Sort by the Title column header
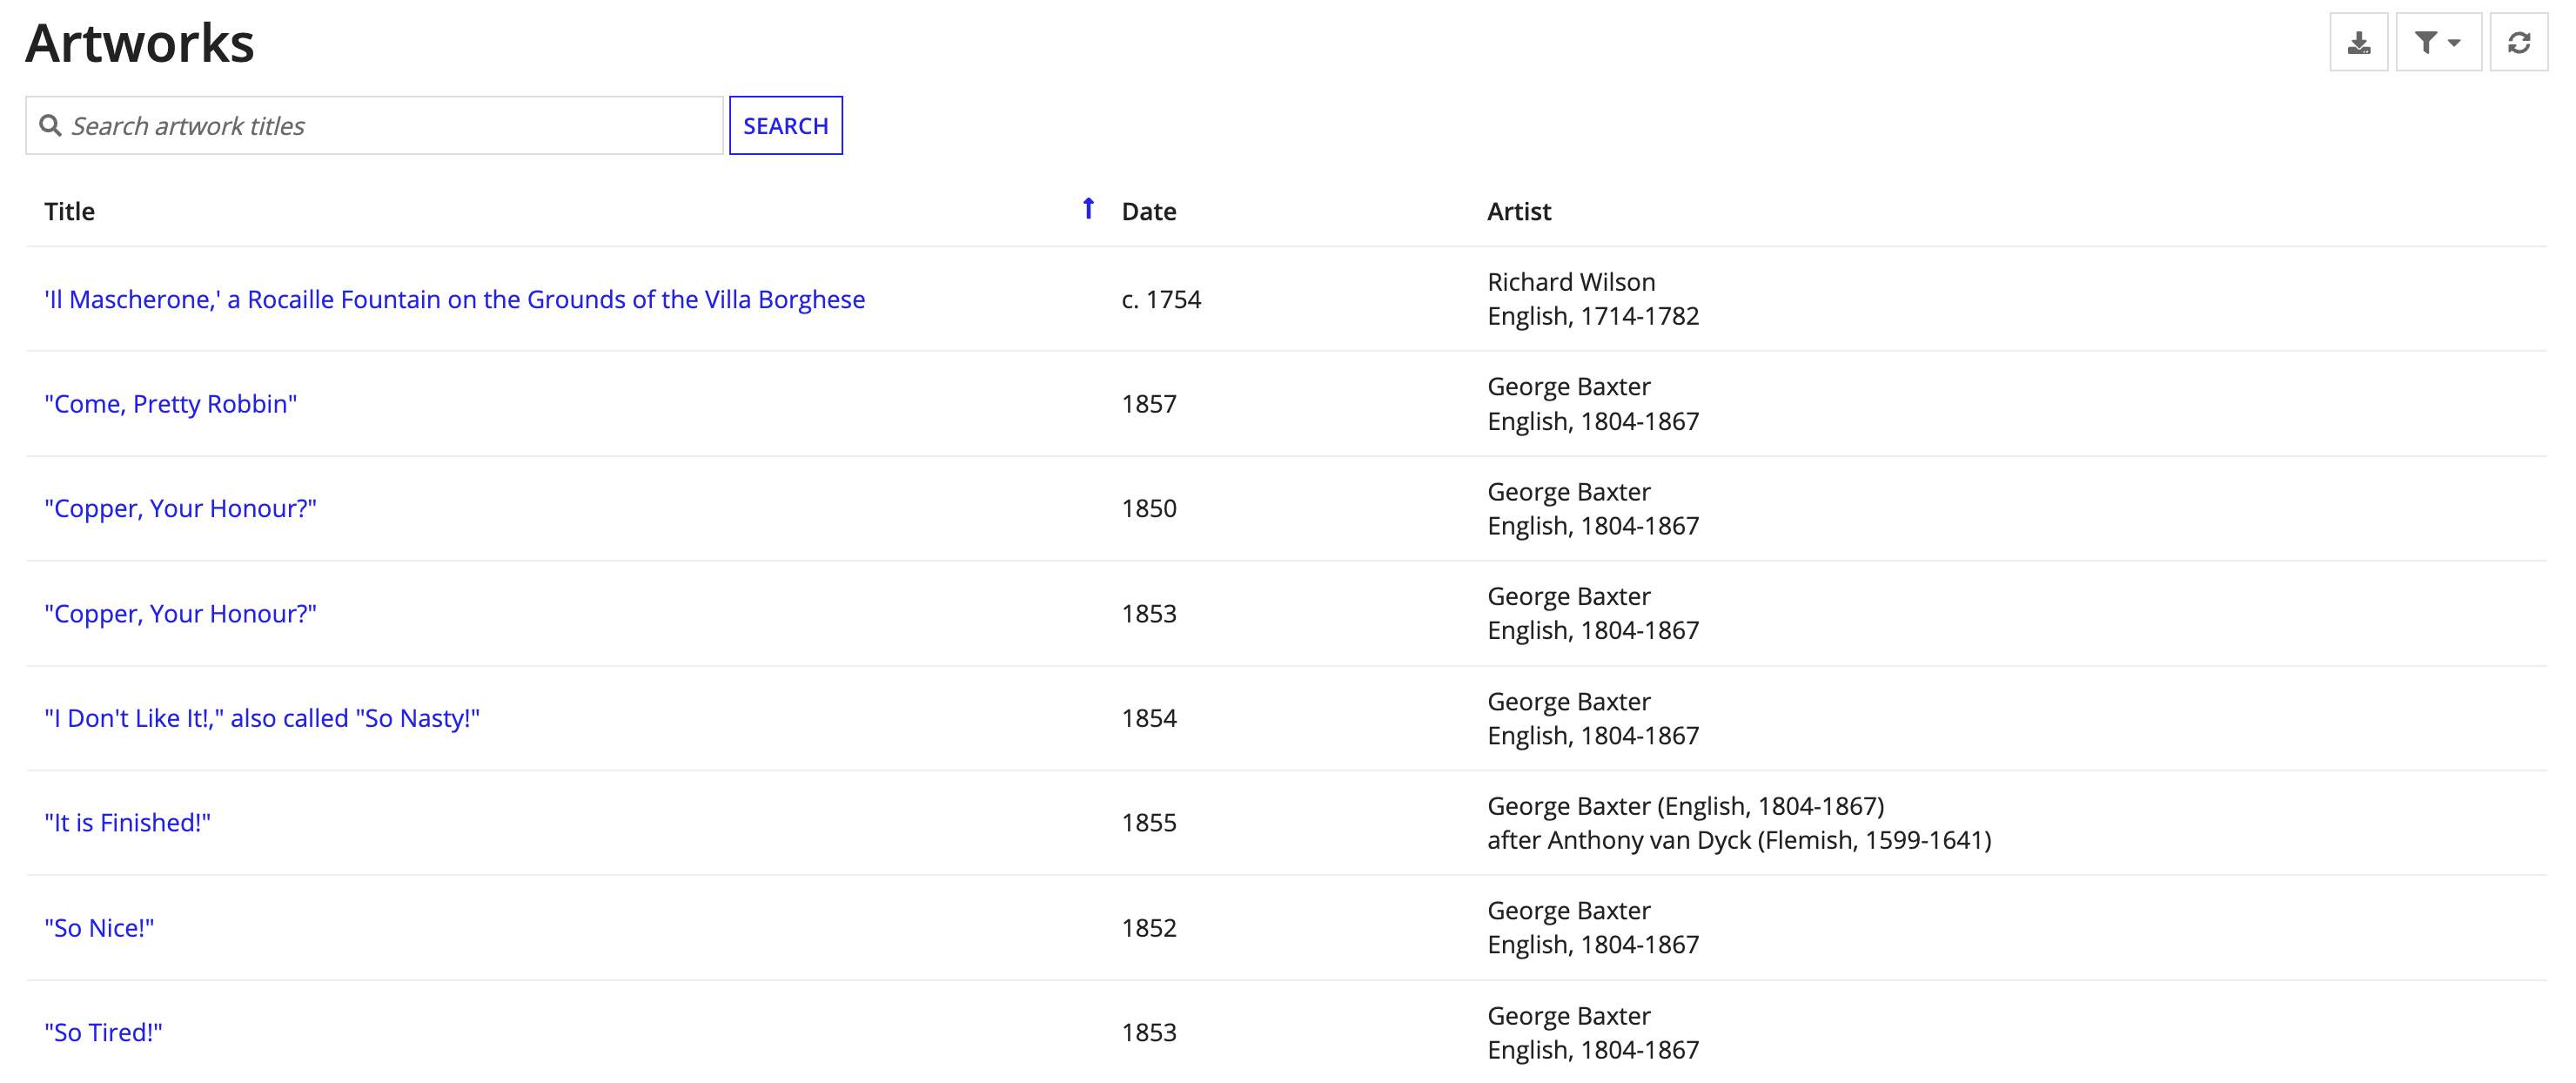 point(69,211)
